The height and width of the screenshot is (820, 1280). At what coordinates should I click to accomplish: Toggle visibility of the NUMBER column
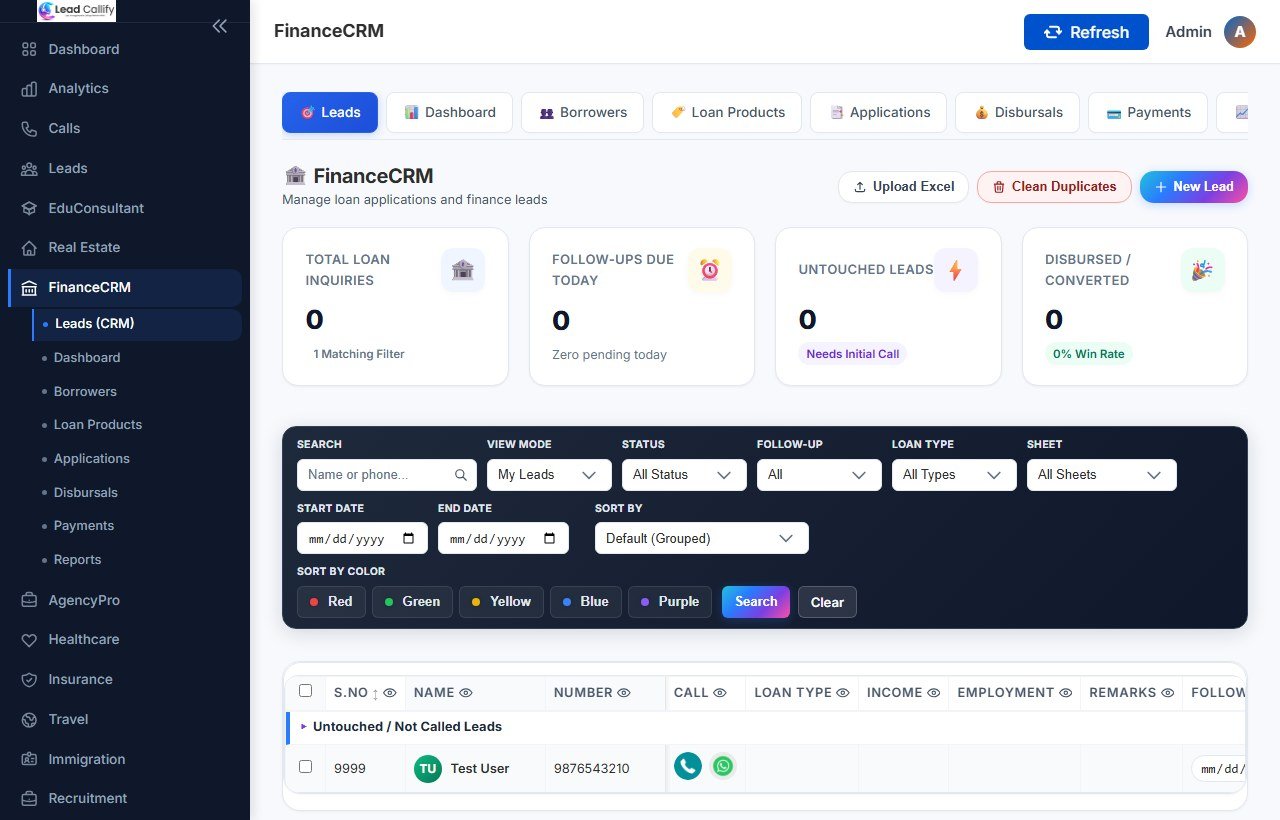coord(624,692)
